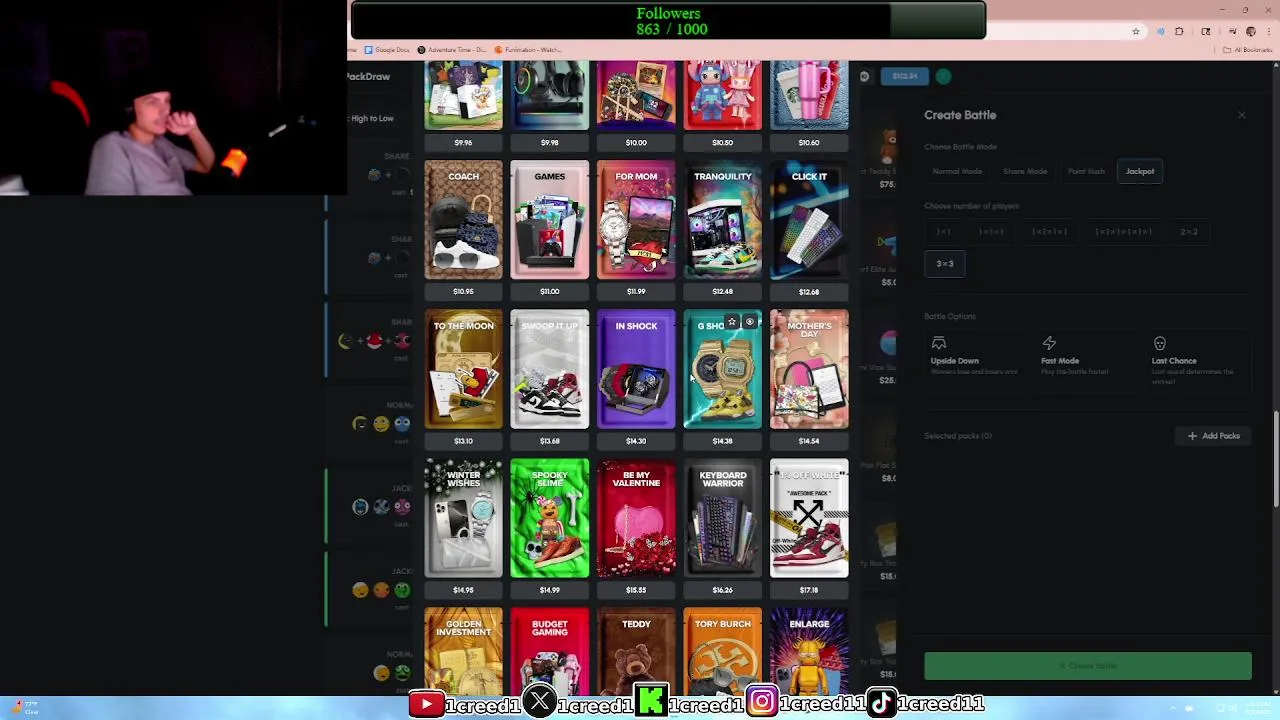1280x720 pixels.
Task: Select the For Mom pack card
Action: [636, 220]
